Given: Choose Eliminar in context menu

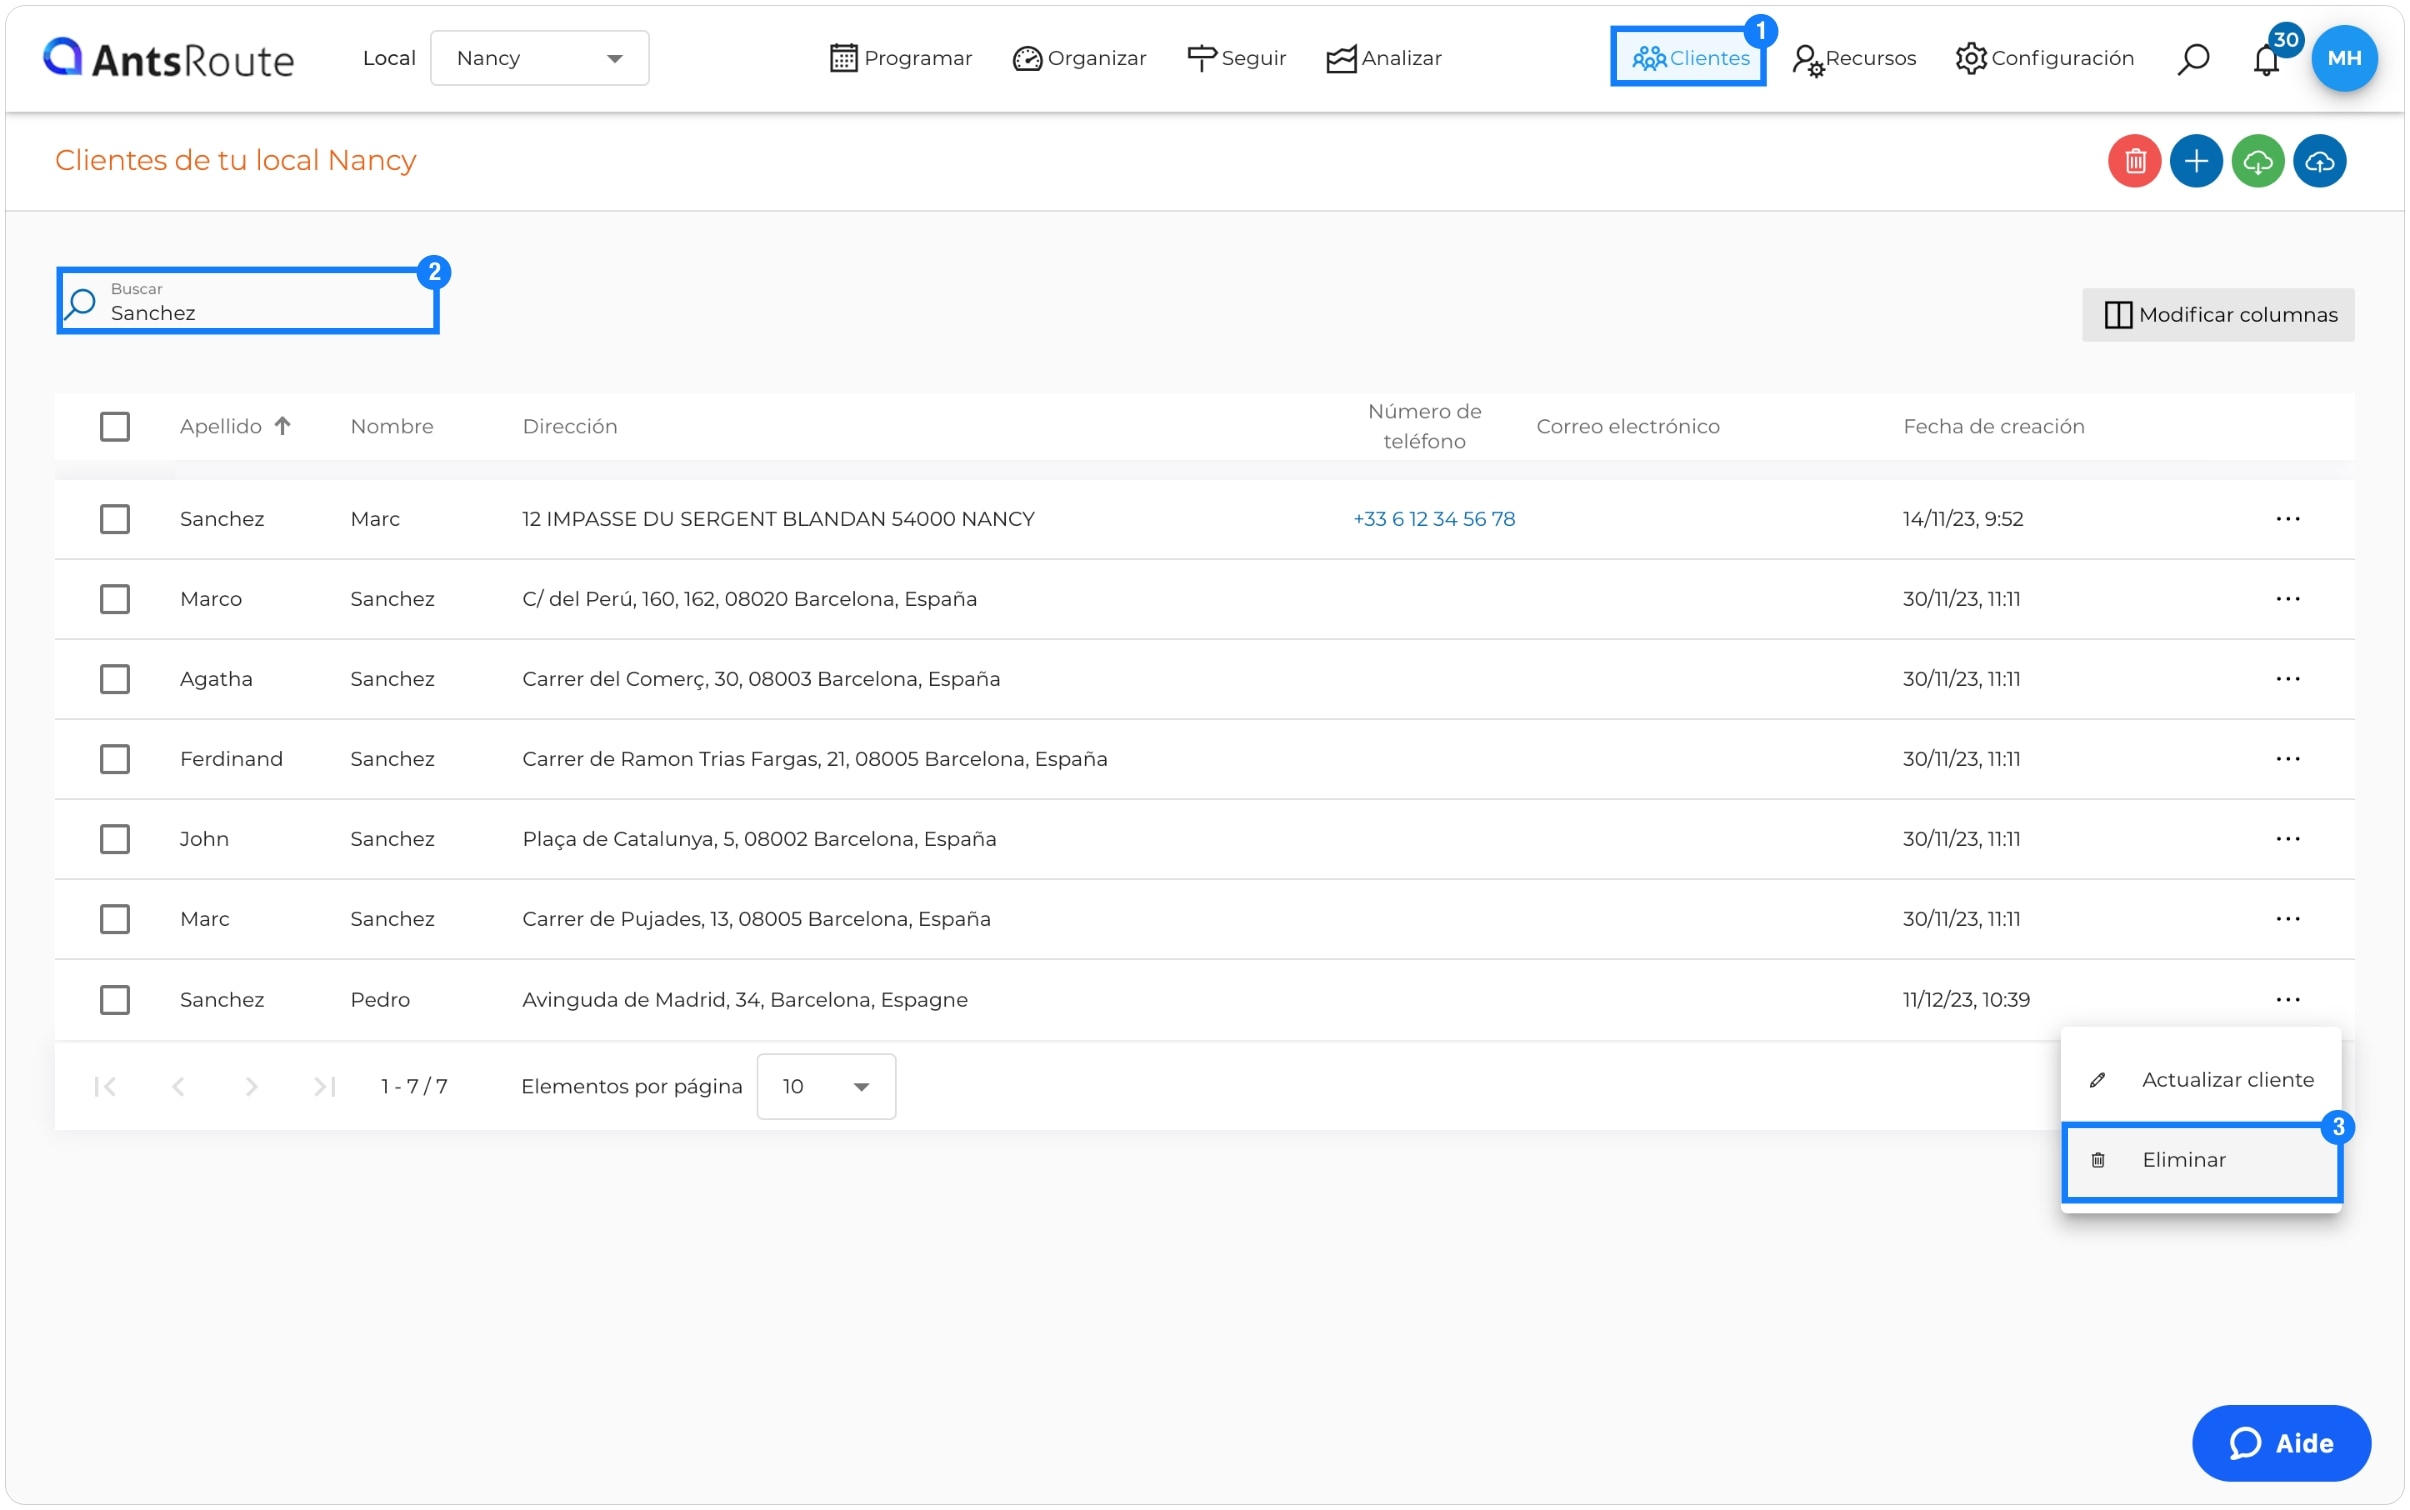Looking at the screenshot, I should [2200, 1160].
